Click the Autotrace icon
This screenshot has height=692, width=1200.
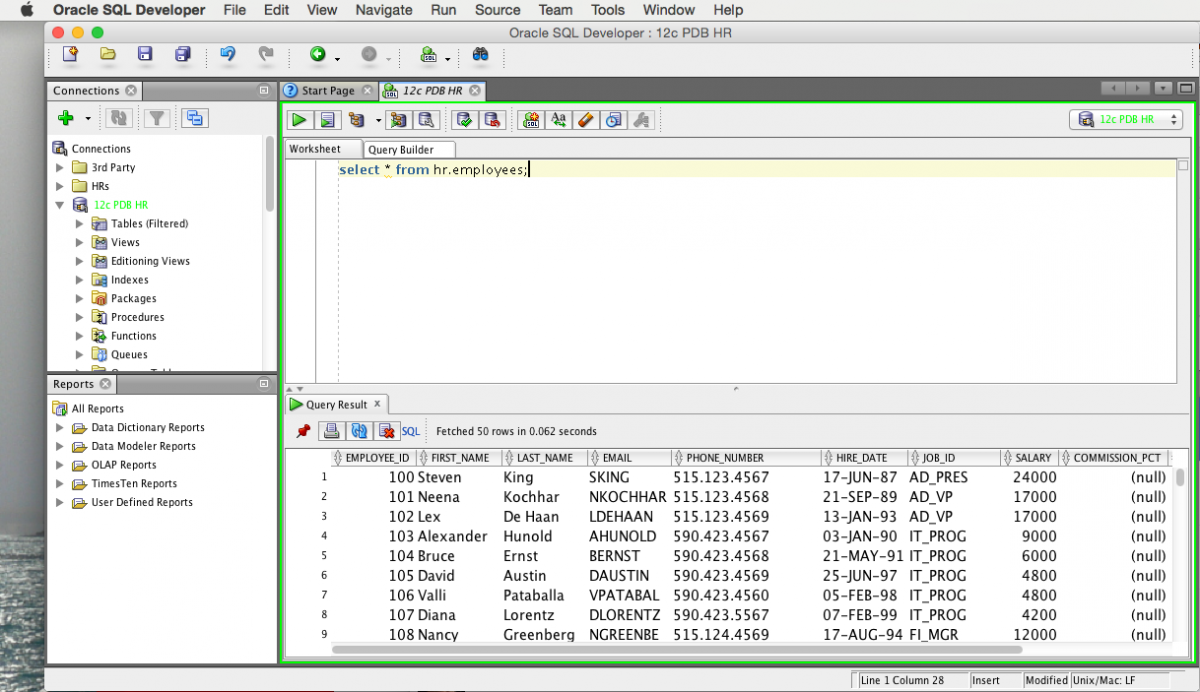tap(399, 120)
